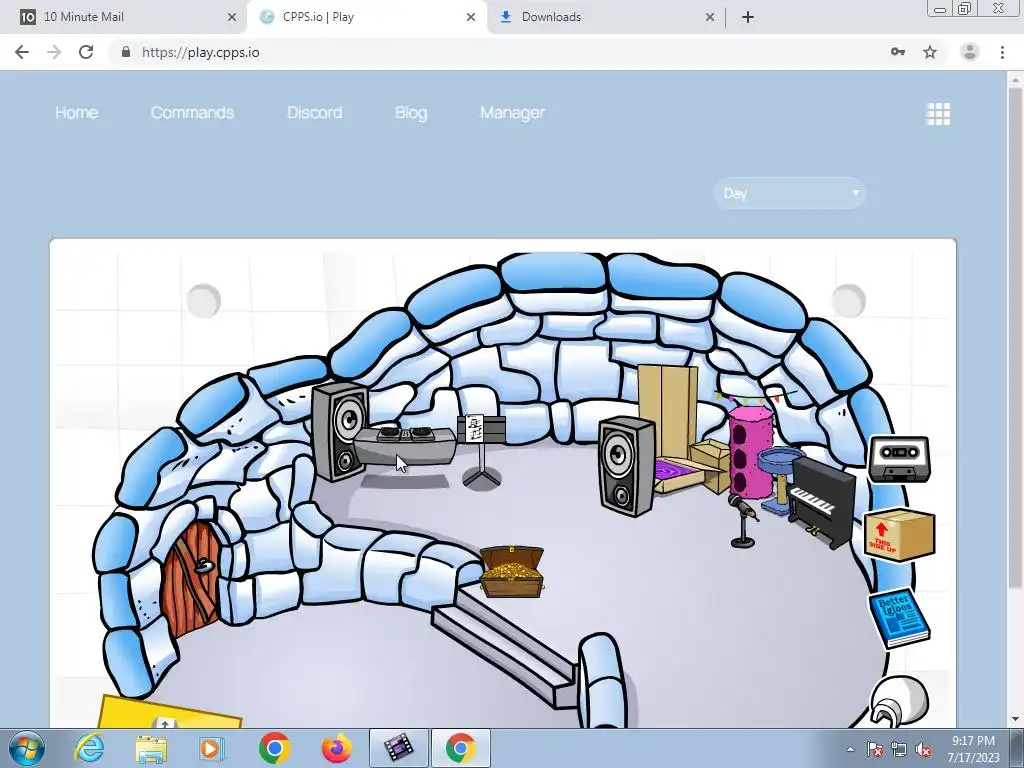Open the saved passwords key icon
The height and width of the screenshot is (768, 1024).
(898, 52)
